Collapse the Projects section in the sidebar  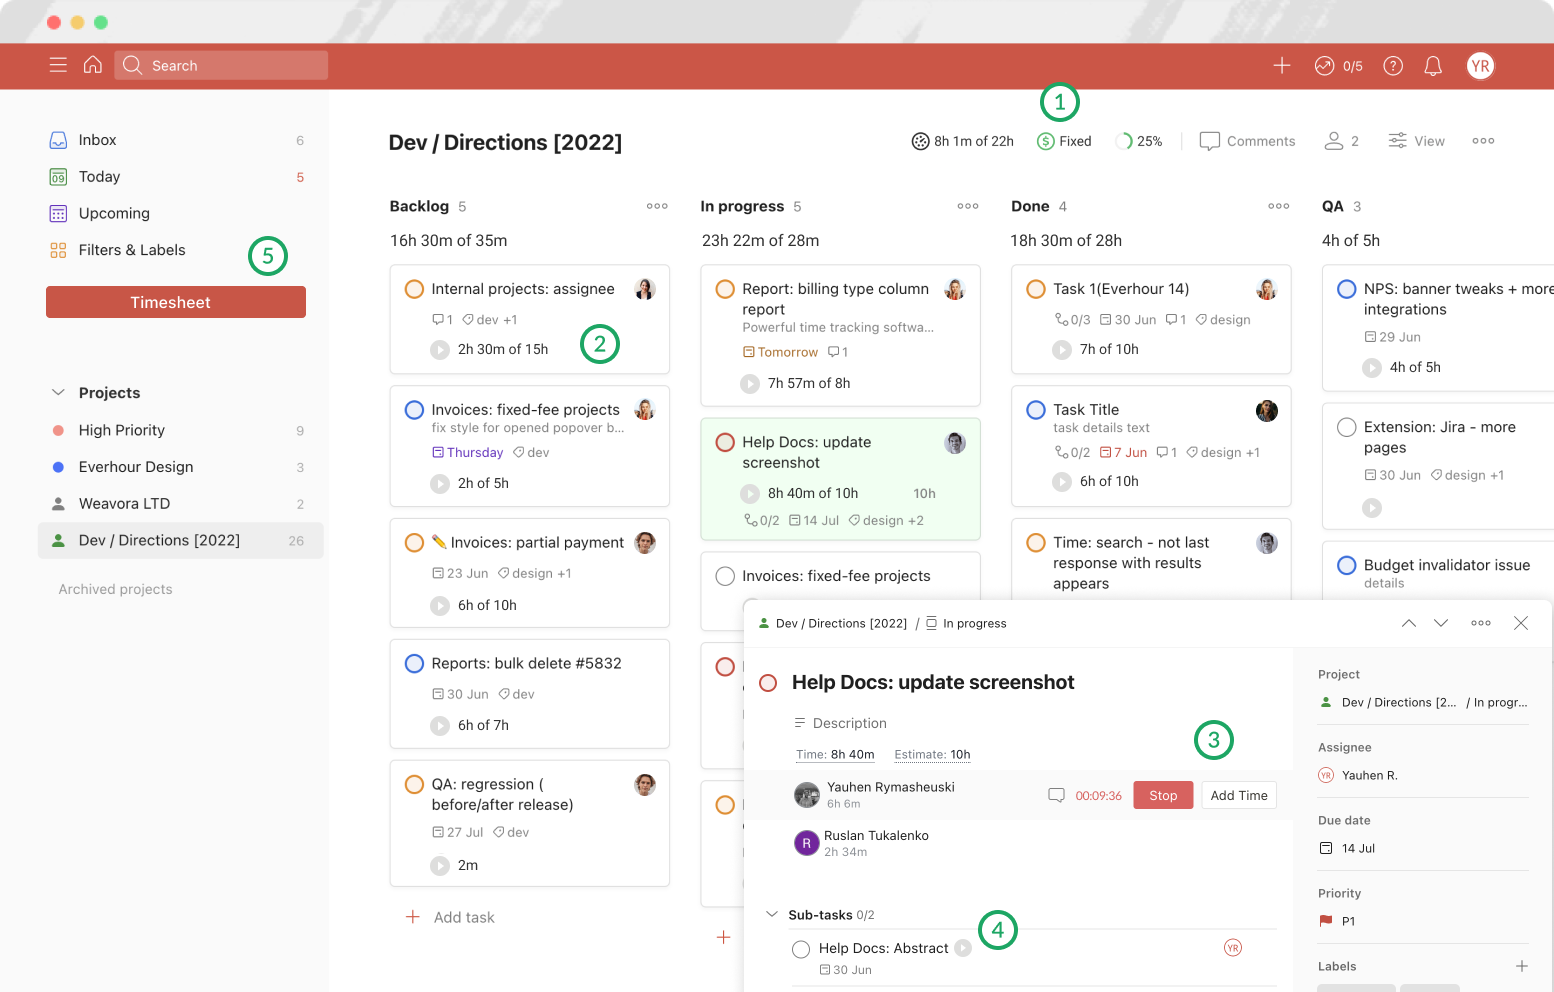[56, 392]
